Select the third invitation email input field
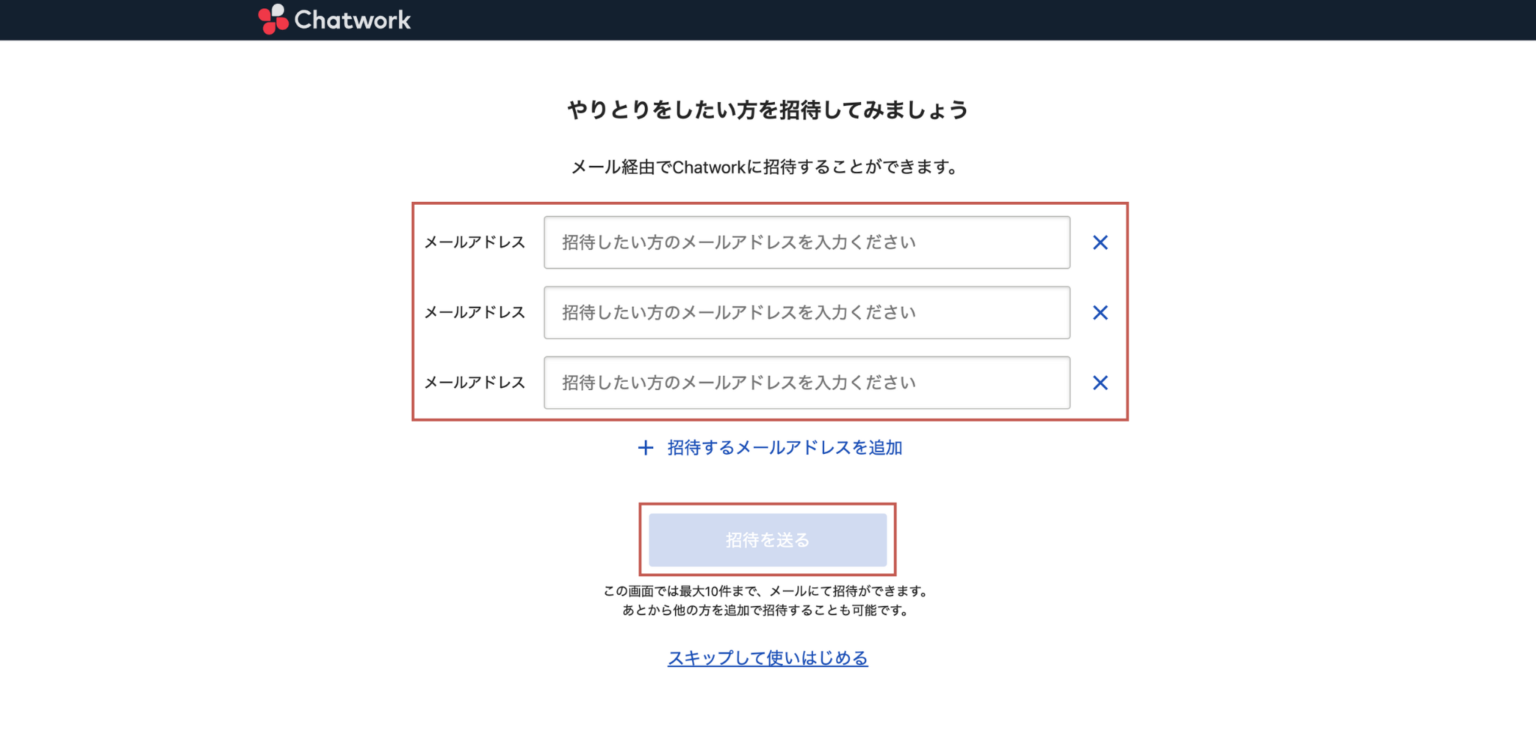The image size is (1536, 748). click(x=806, y=382)
